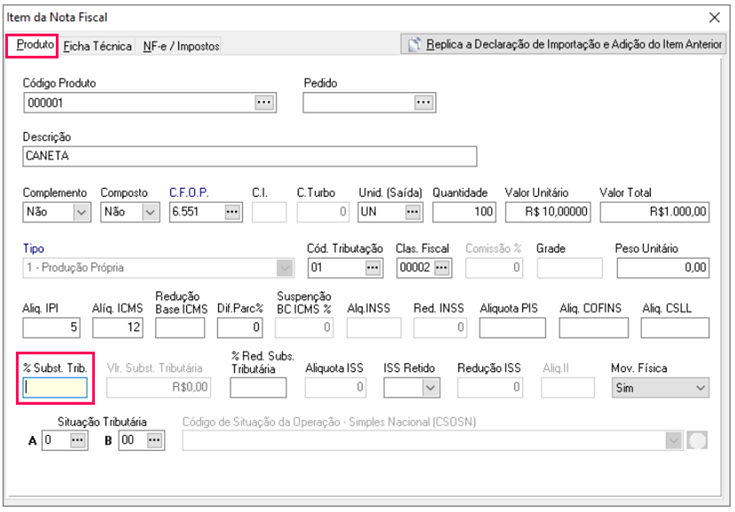This screenshot has height=512, width=735.
Task: Click the Cód. Tributação lookup button
Action: (x=373, y=267)
